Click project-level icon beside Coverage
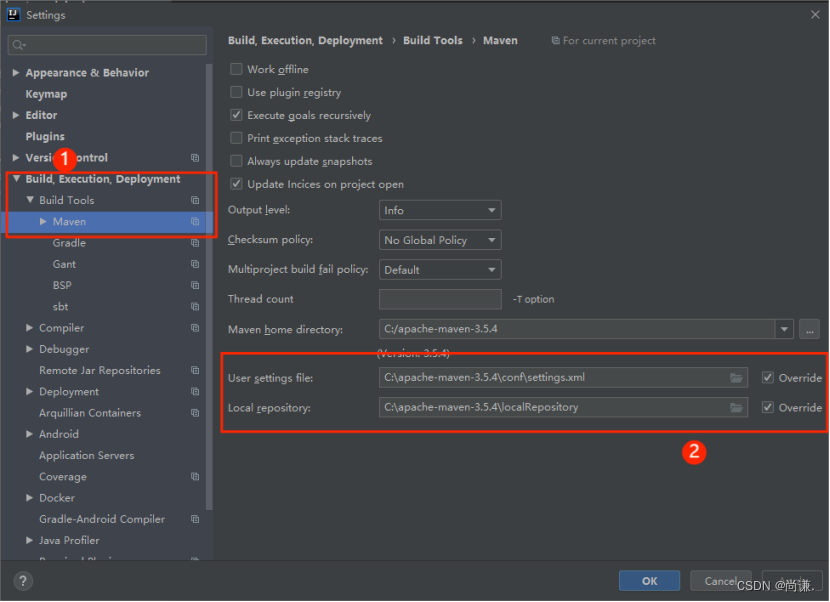Image resolution: width=830 pixels, height=602 pixels. point(195,477)
